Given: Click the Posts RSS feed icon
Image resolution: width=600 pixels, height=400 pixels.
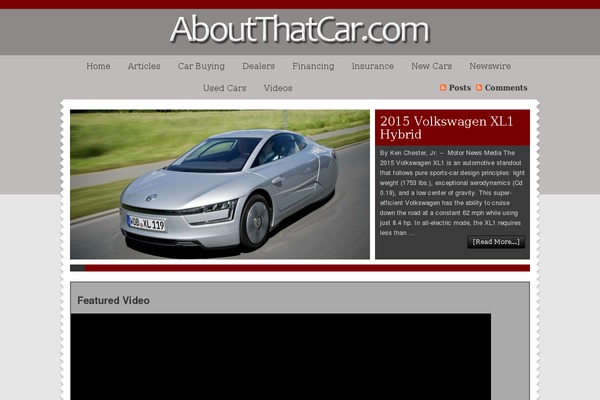Looking at the screenshot, I should pos(443,88).
